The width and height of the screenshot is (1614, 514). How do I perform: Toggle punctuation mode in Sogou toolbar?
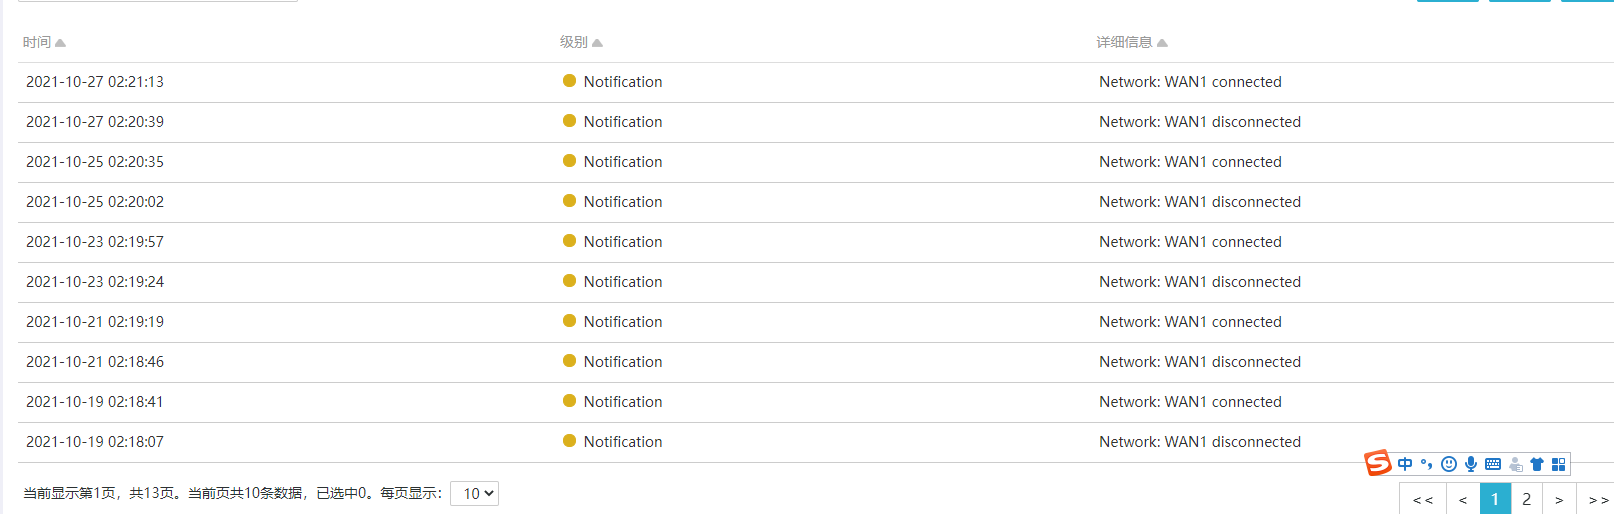1426,464
